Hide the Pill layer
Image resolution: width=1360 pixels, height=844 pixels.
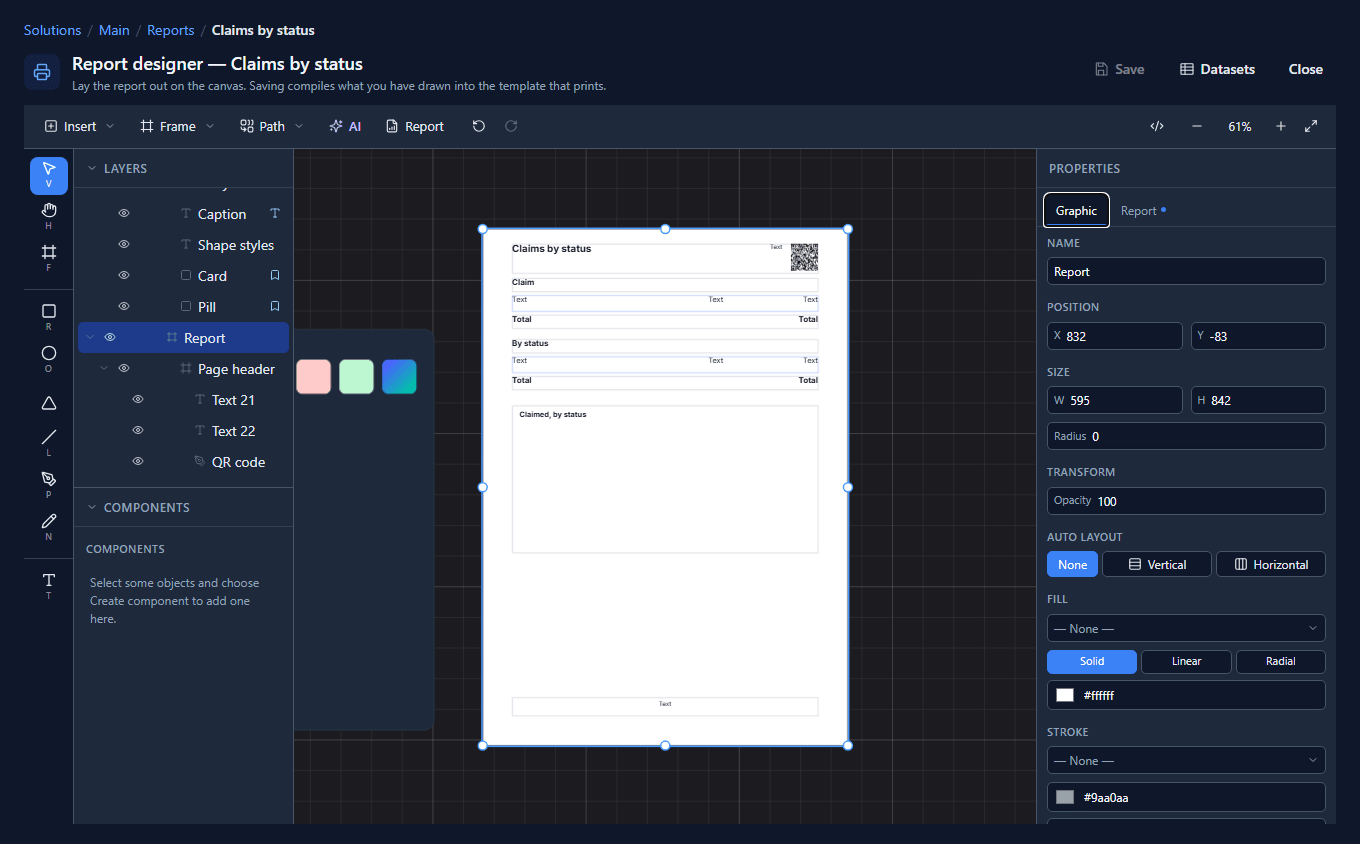pos(124,307)
